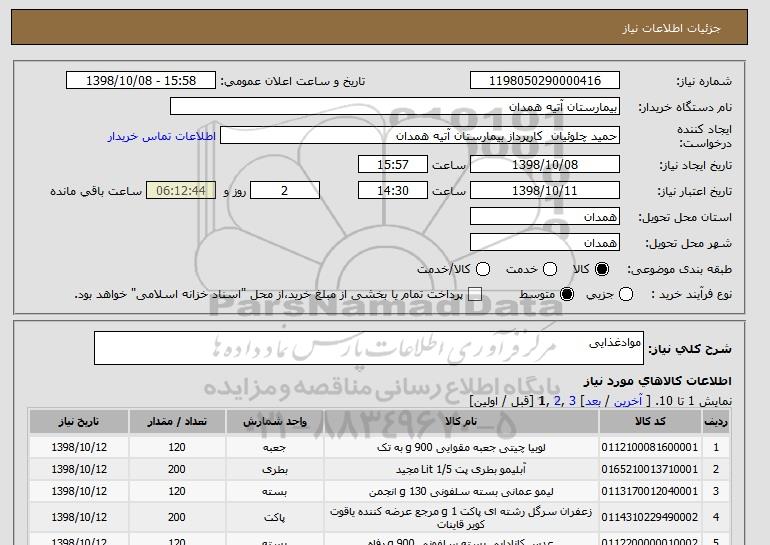The width and height of the screenshot is (770, 545).
Task: Click the تعداد / مقدار column header
Action: 177,422
